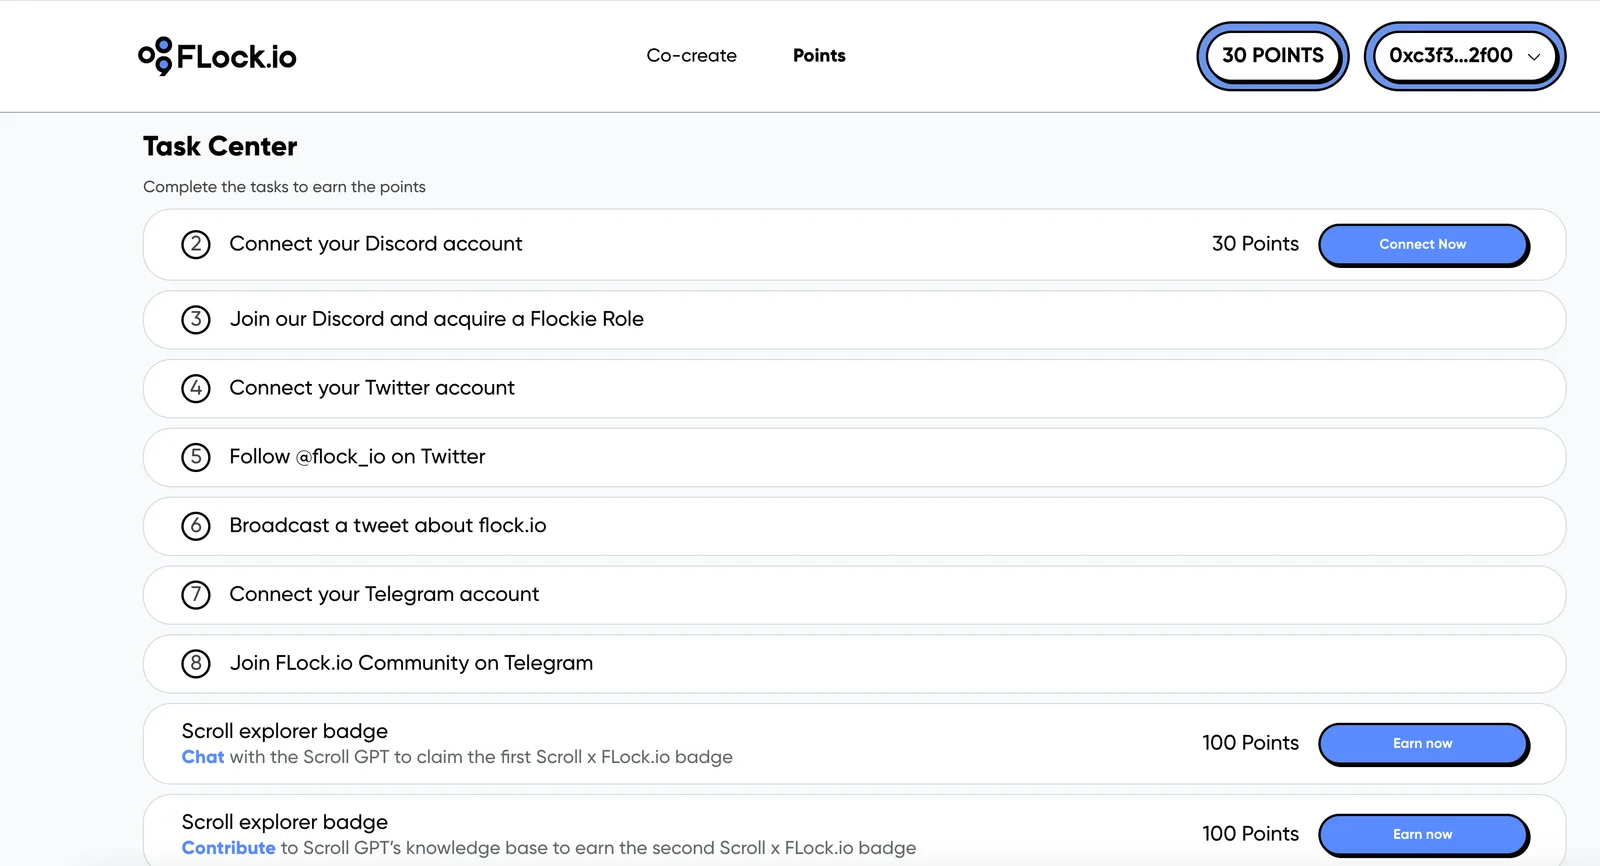Expand the 0xc3f3...2f00 wallet dropdown
The height and width of the screenshot is (866, 1600).
pos(1464,56)
